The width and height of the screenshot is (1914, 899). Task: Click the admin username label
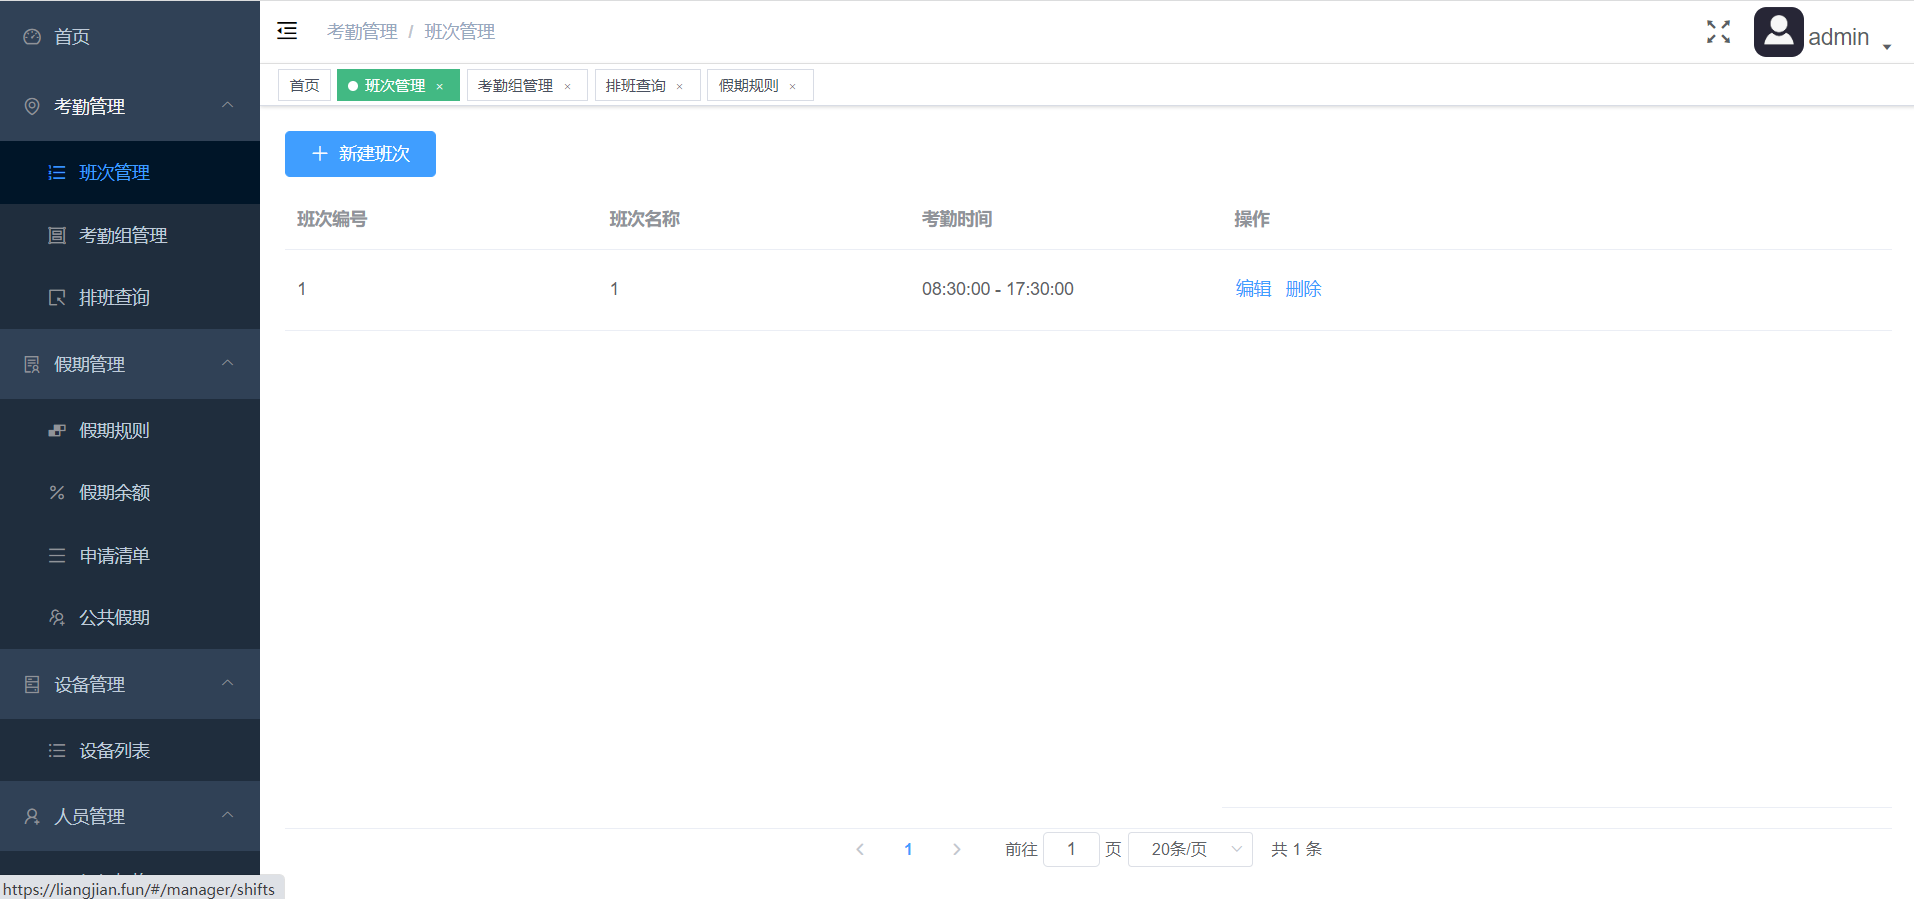(1839, 37)
